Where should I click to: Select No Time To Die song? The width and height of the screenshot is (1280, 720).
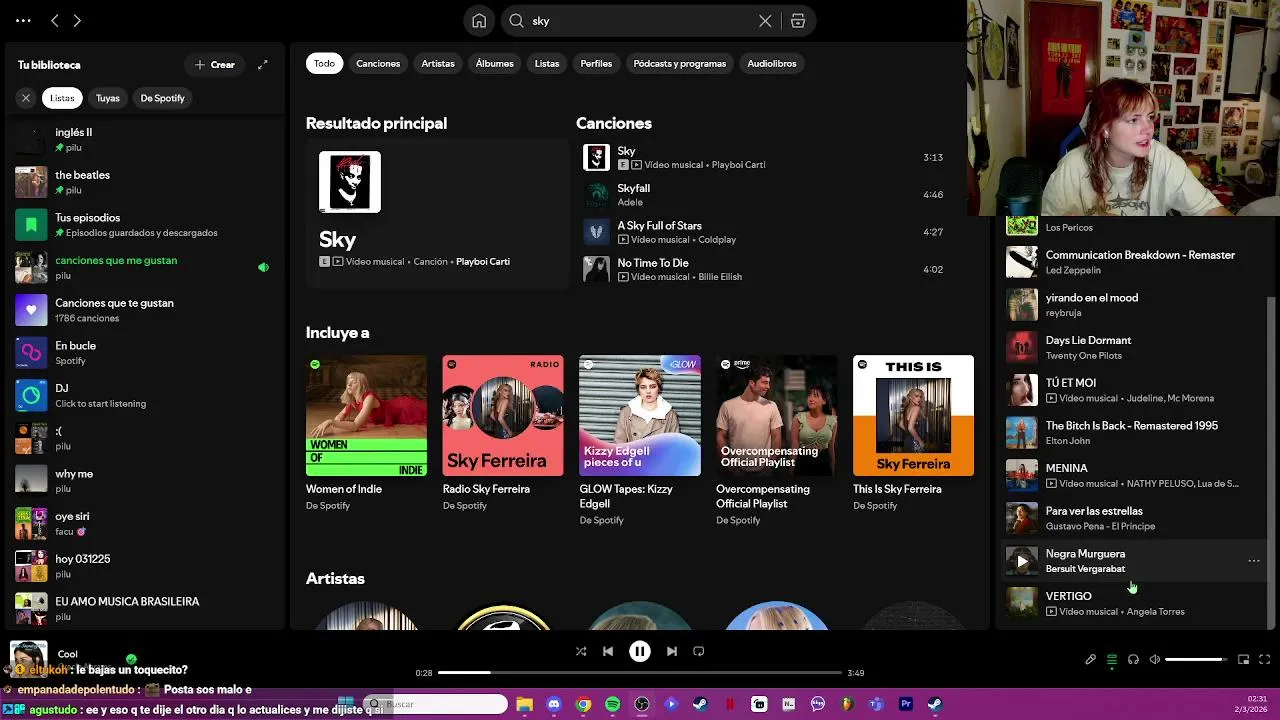765,269
